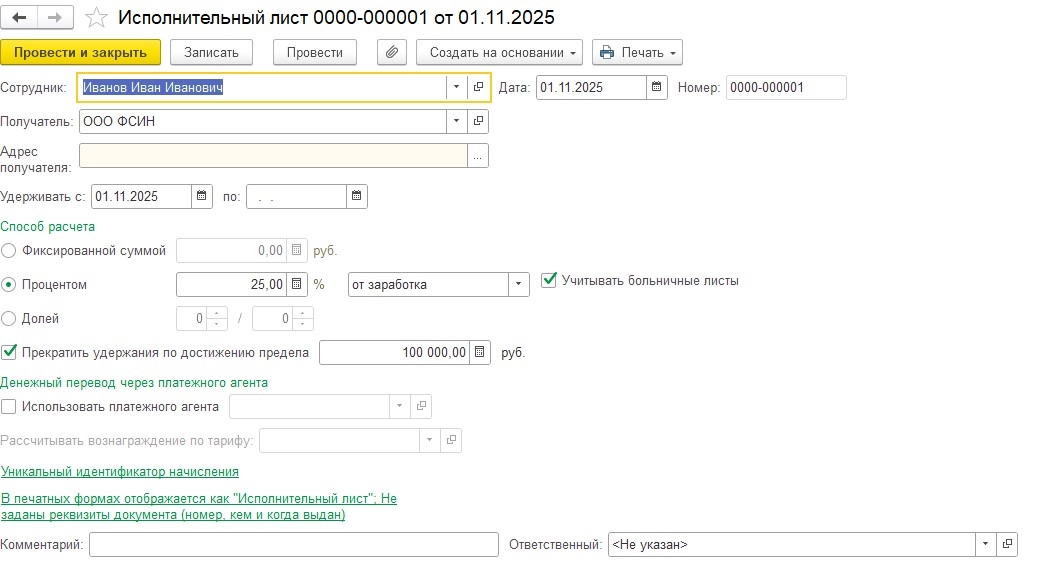Click the paperclip attachments icon
This screenshot has height=572, width=1038.
392,52
